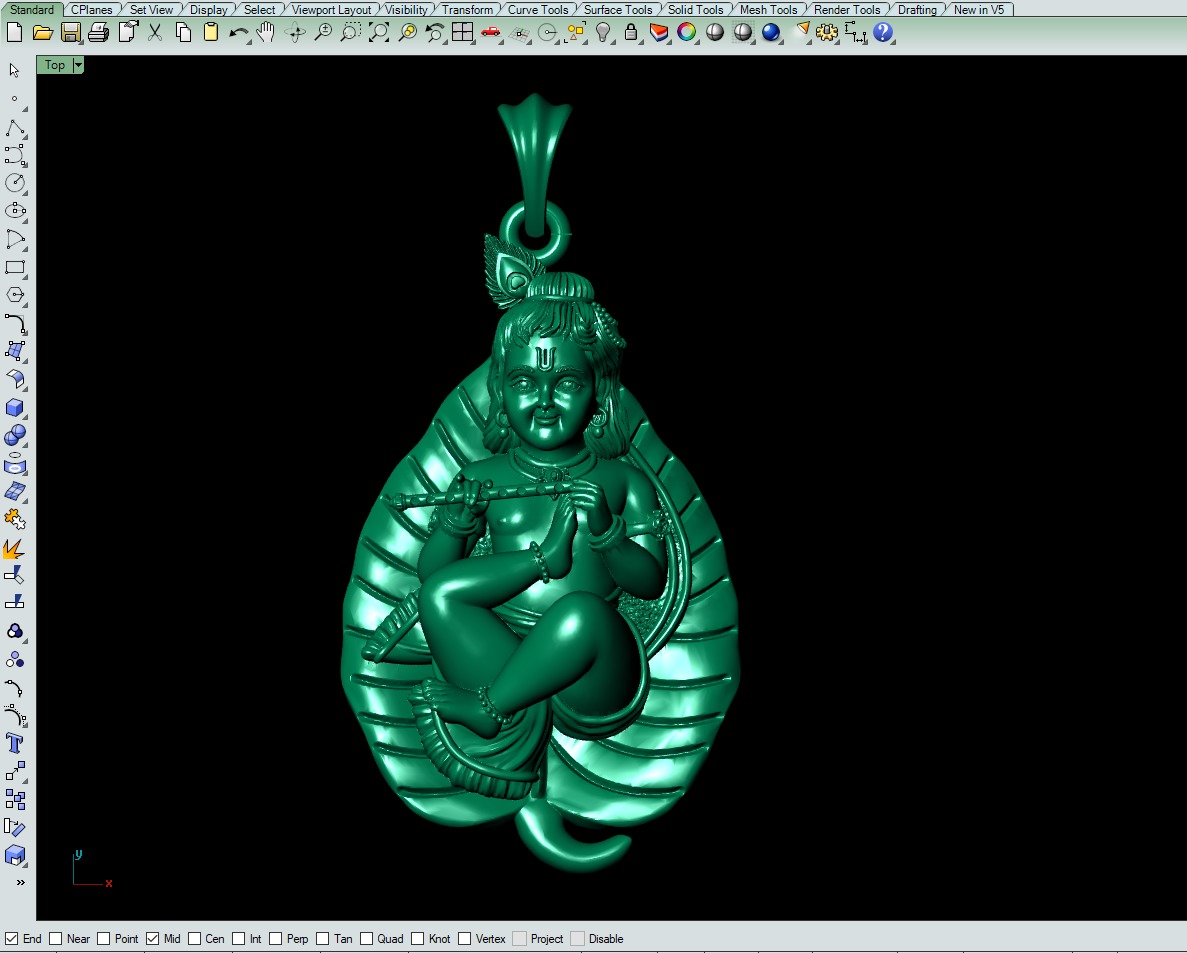Enable the Tan osnap checkbox
Screen dimensions: 1187x953
322,939
